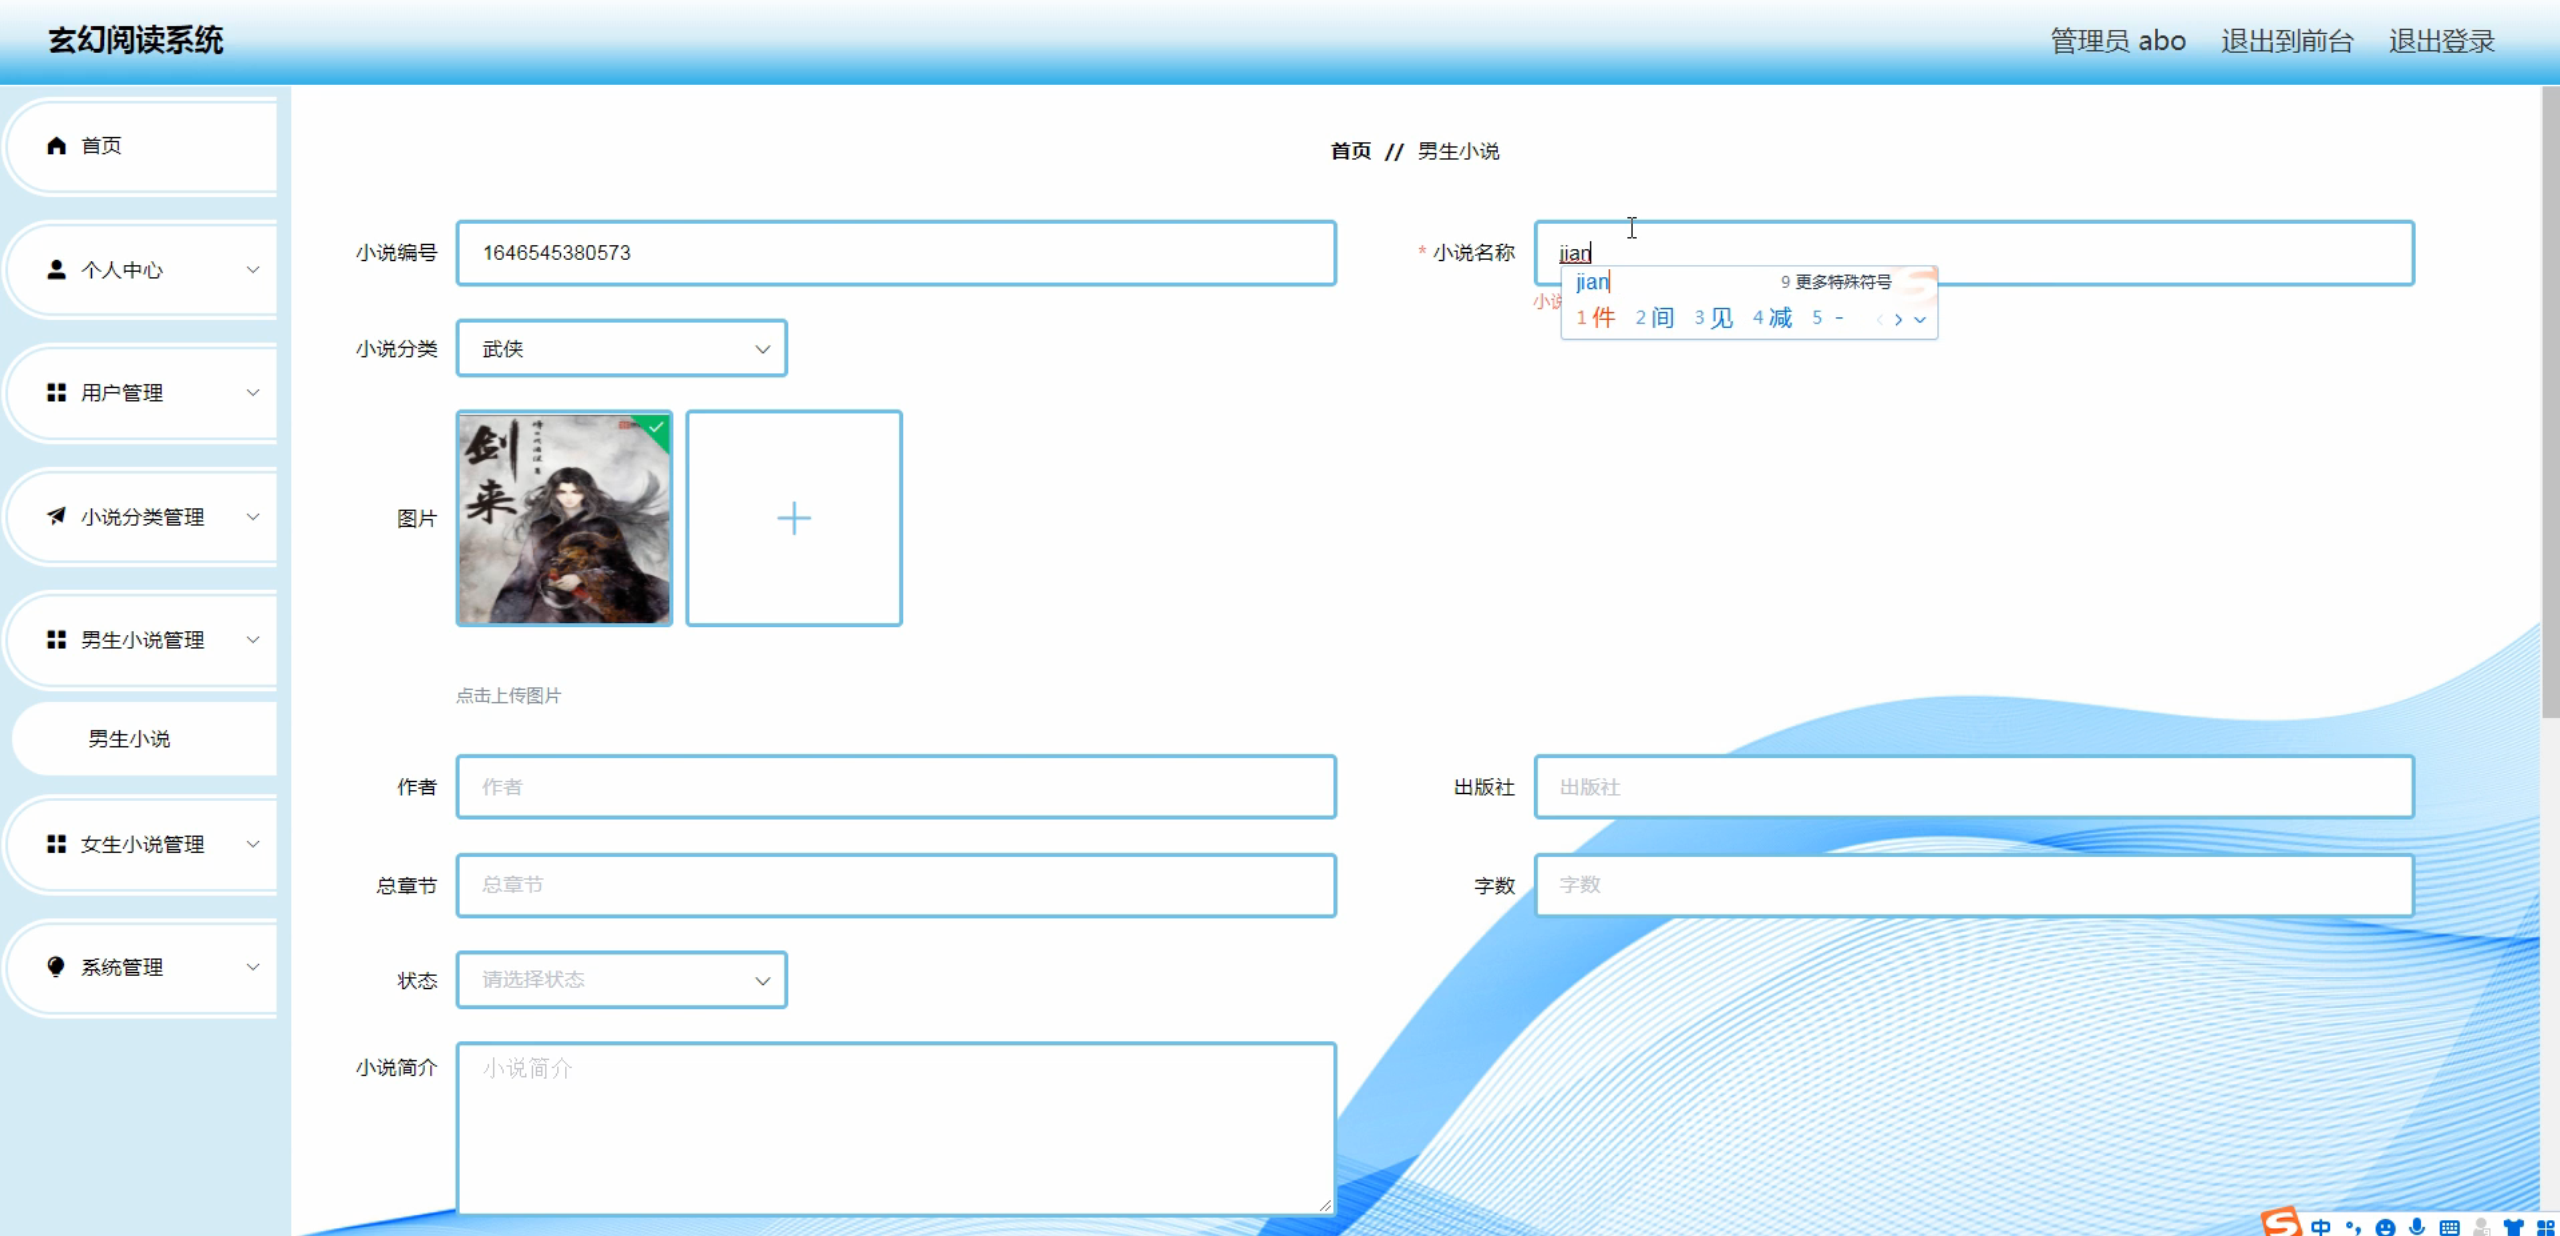This screenshot has width=2560, height=1236.
Task: Click 退出到前台 in the header
Action: point(2287,41)
